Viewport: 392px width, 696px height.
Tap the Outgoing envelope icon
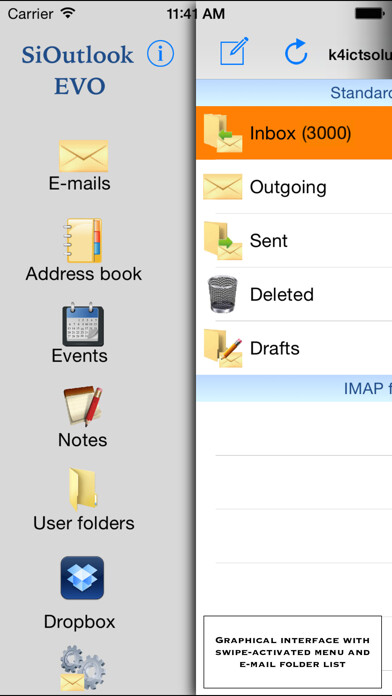(223, 186)
